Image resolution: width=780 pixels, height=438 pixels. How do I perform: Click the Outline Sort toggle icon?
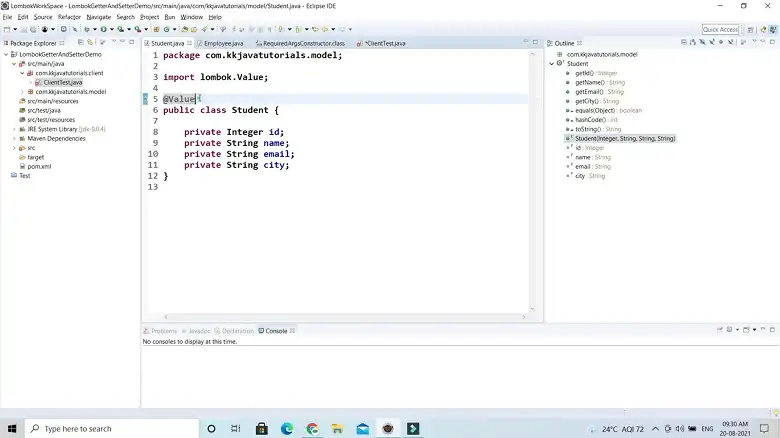(x=693, y=42)
